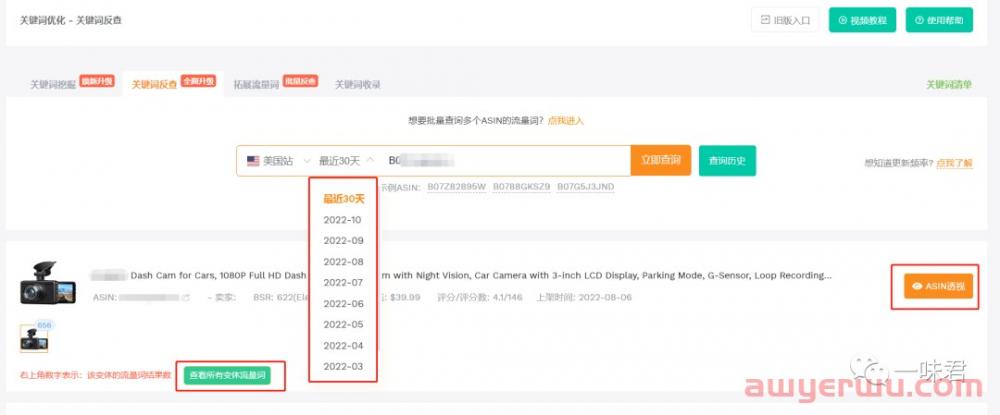Follow the 点我了解 update frequency link

point(955,163)
